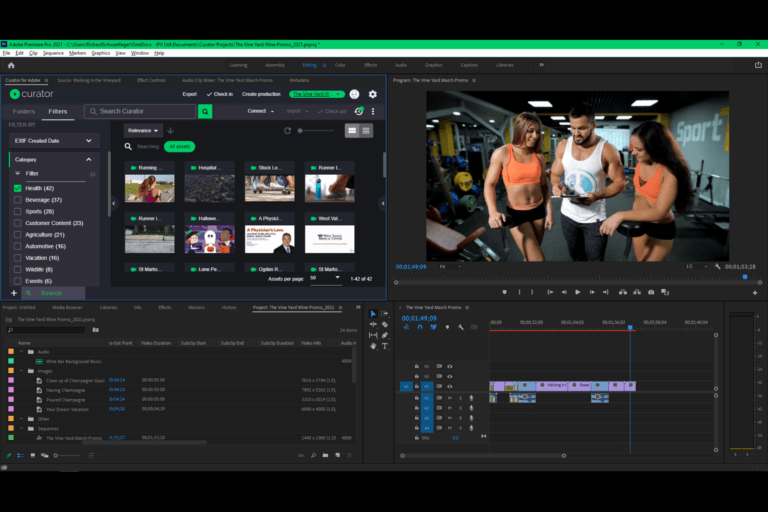Expand the EXIF Created Date filter

point(88,141)
